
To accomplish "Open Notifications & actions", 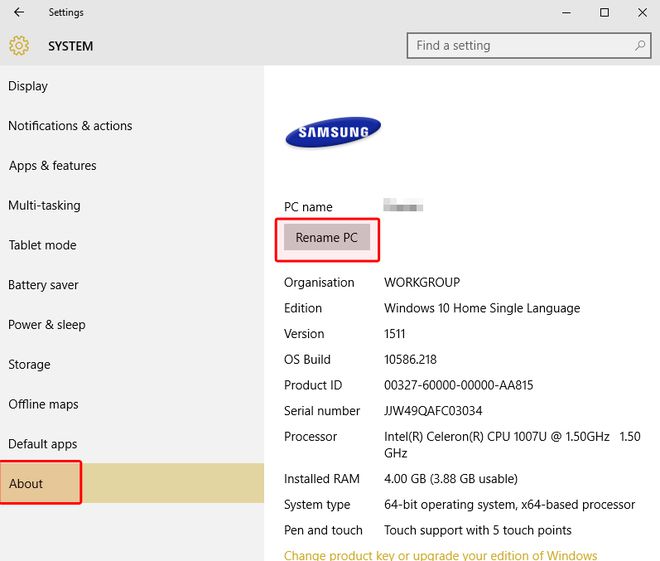I will point(132,125).
